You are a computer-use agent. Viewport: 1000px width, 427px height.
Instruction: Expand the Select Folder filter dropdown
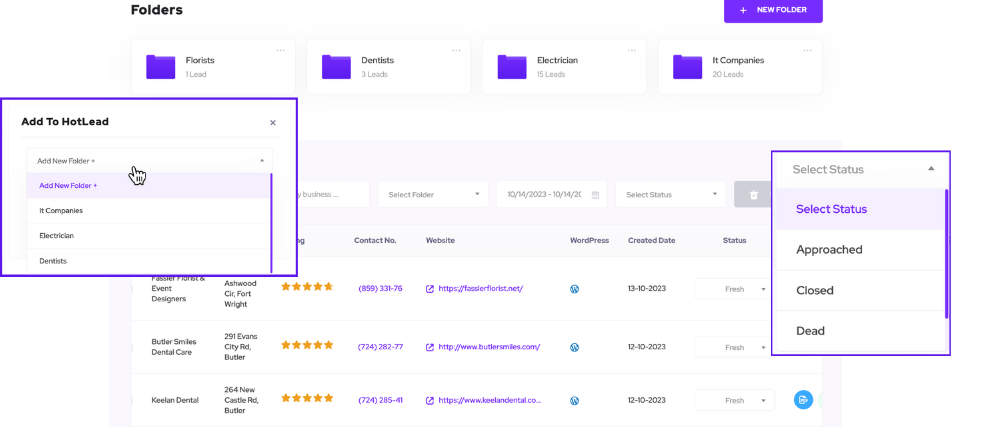click(433, 195)
